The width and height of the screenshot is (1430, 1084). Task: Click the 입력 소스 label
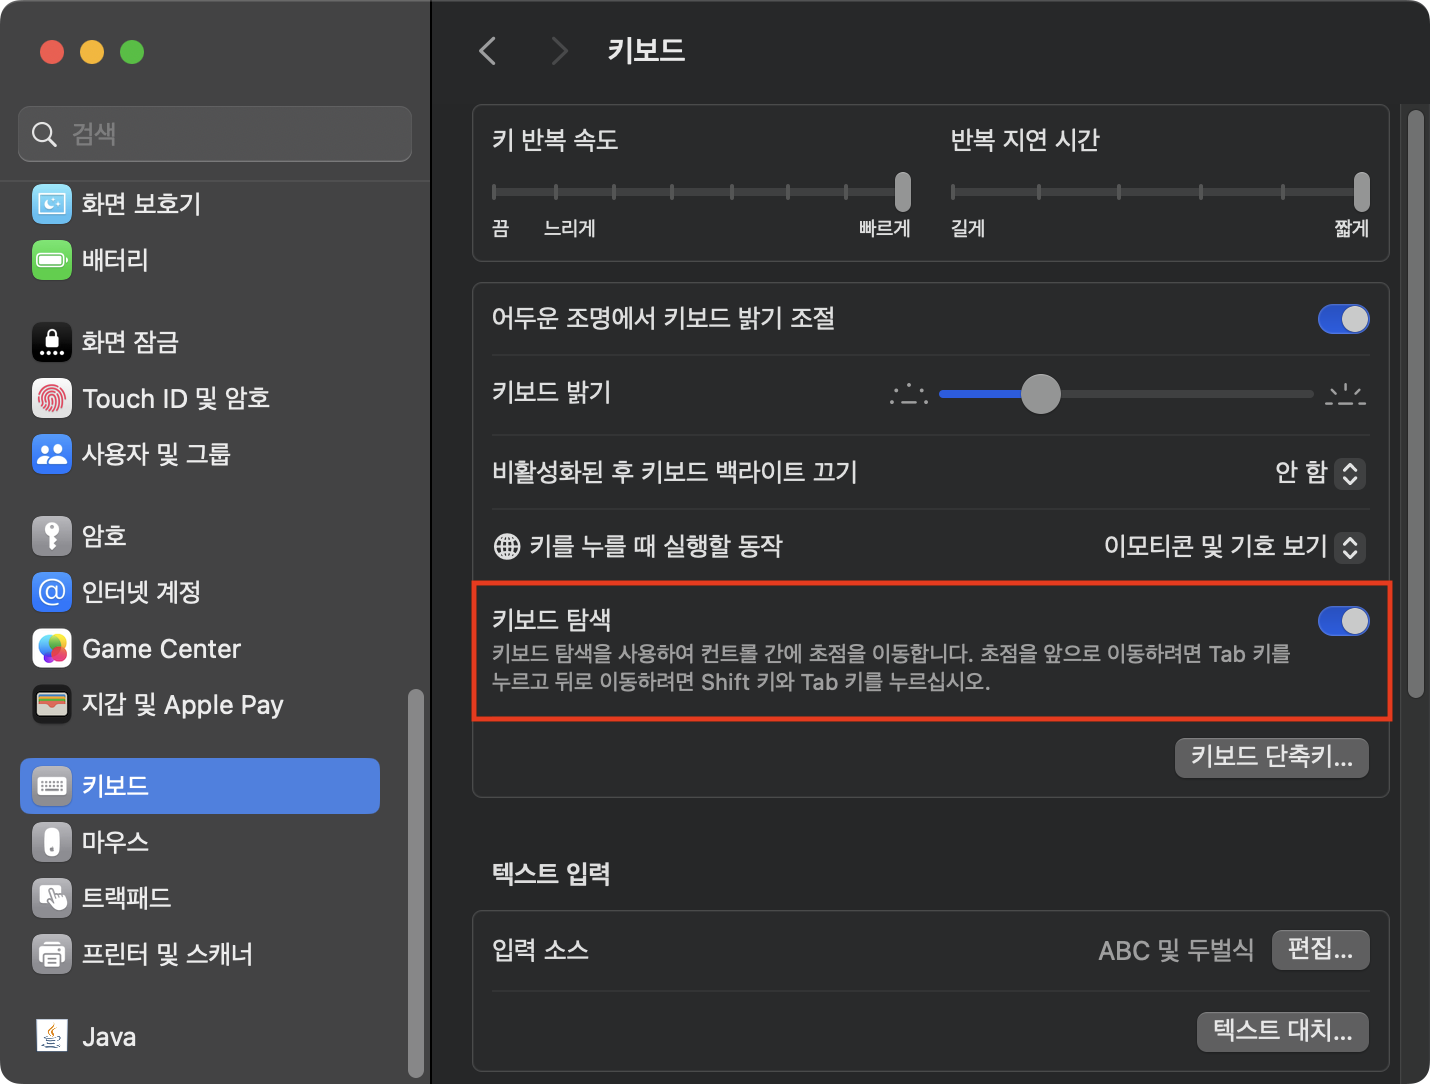coord(540,950)
